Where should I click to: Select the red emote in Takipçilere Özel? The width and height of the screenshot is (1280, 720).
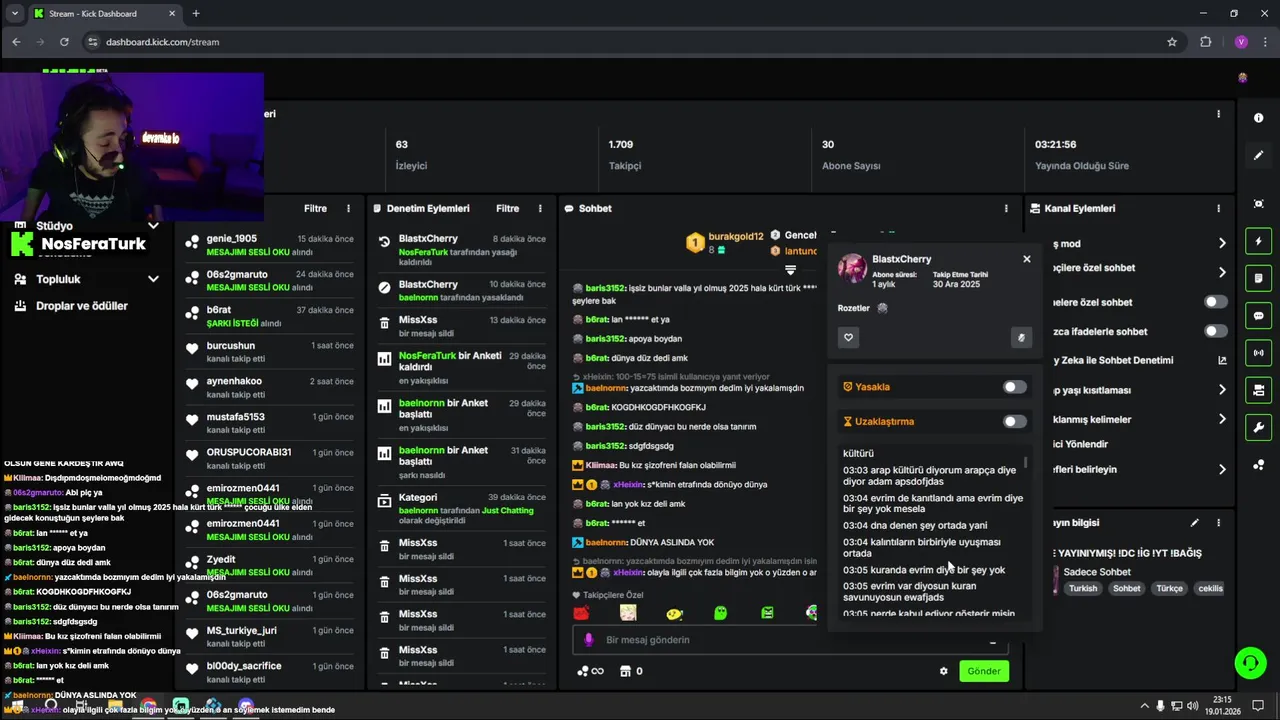(581, 613)
